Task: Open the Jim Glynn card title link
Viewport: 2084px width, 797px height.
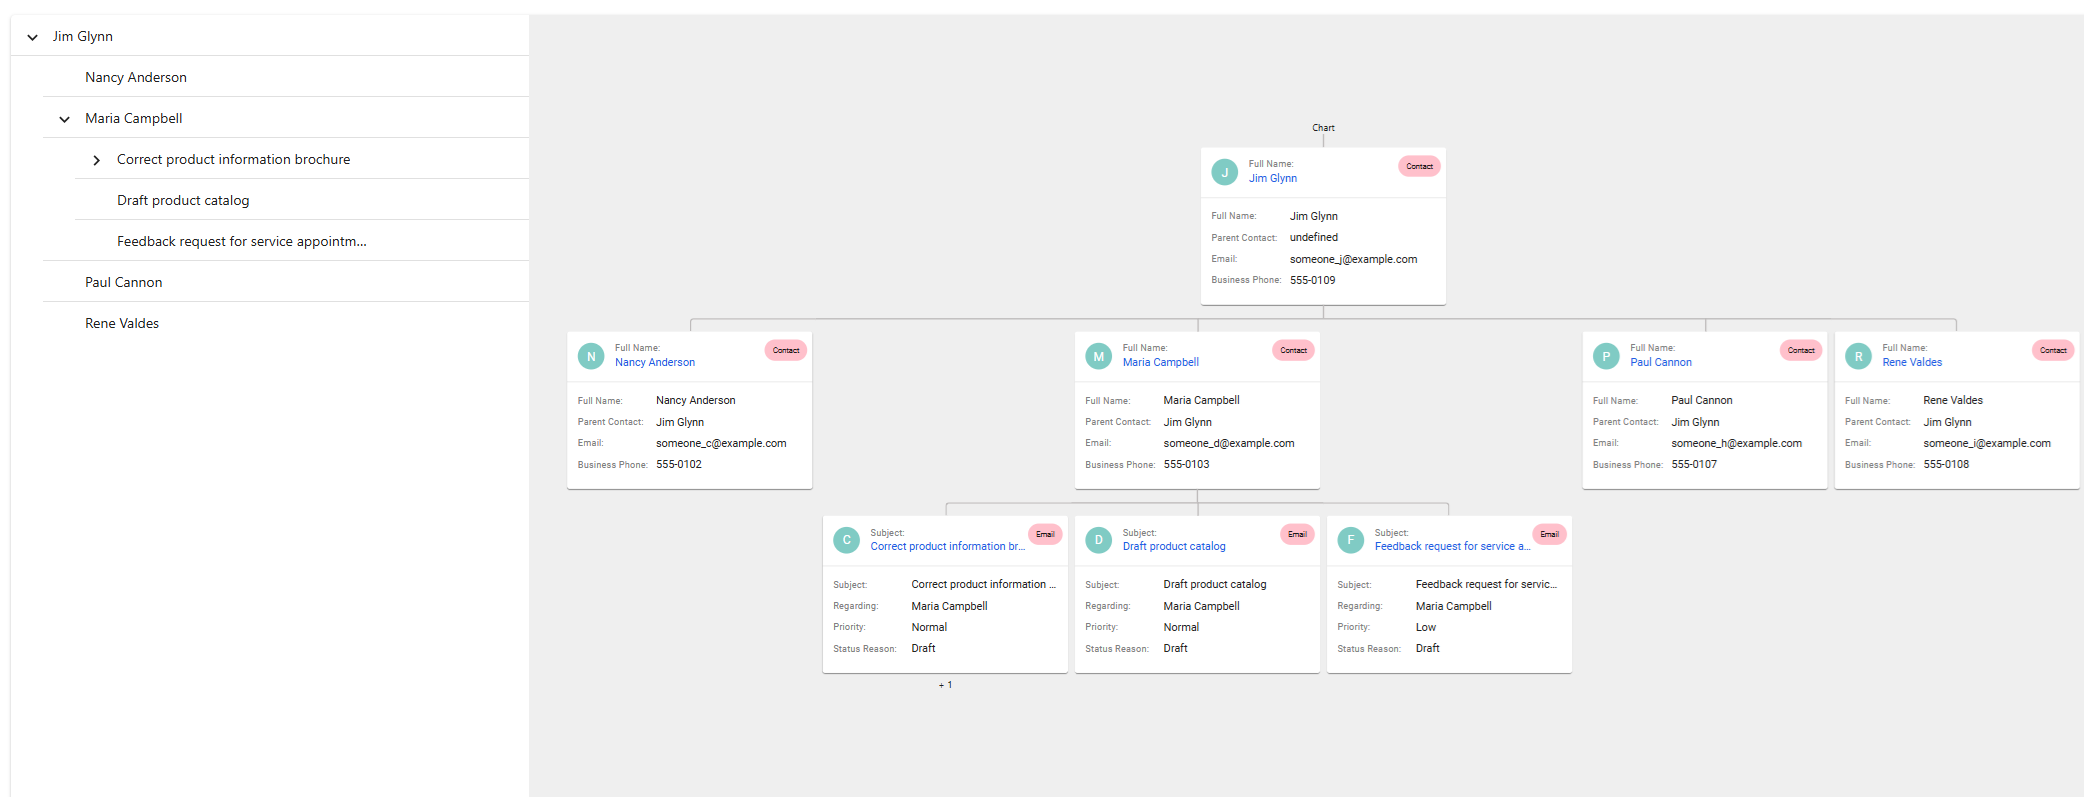Action: (1272, 178)
